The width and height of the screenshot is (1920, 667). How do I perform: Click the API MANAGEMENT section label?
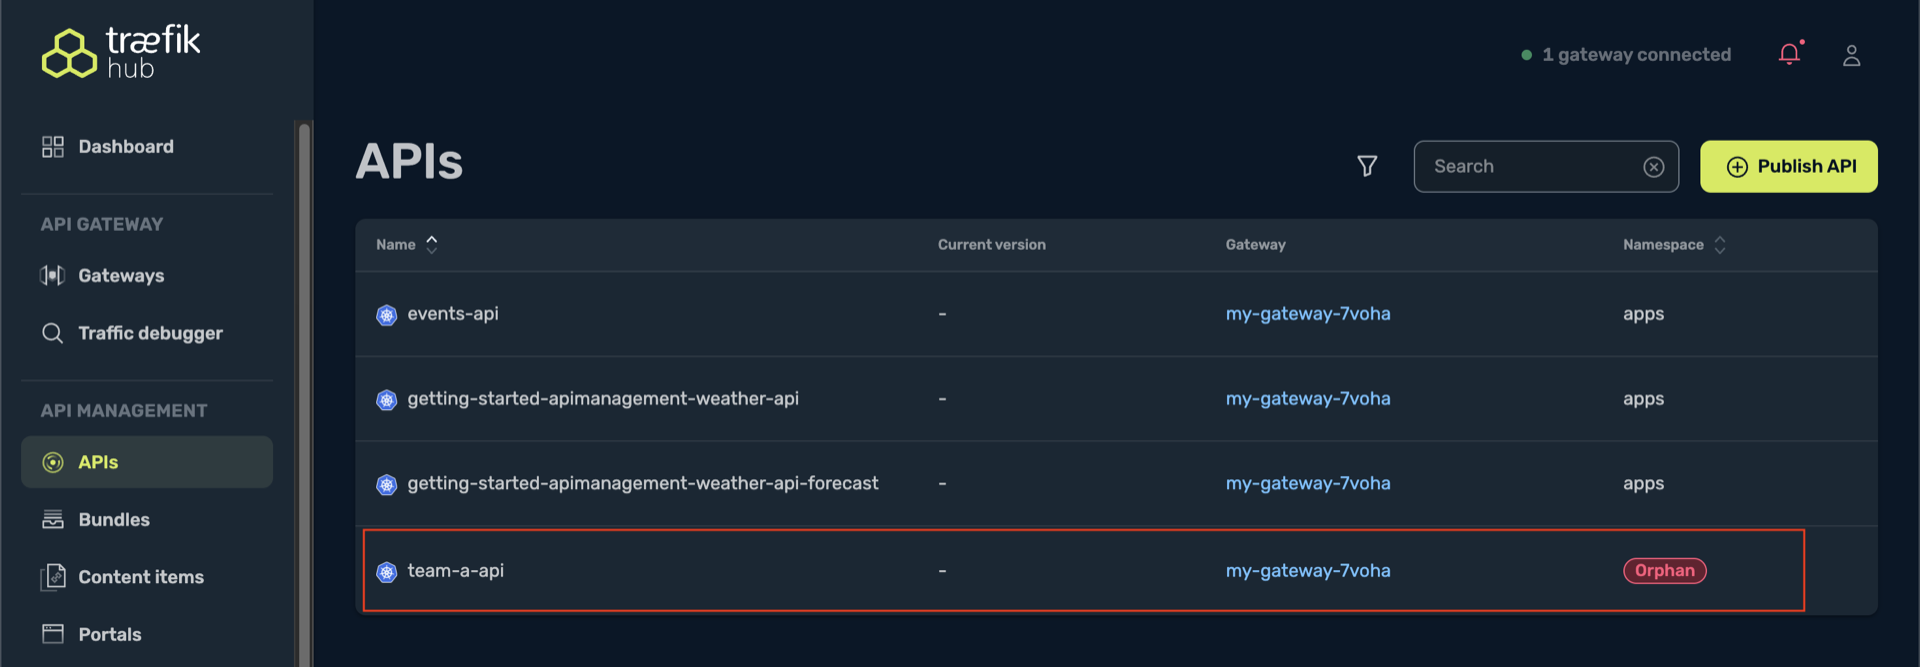[124, 411]
